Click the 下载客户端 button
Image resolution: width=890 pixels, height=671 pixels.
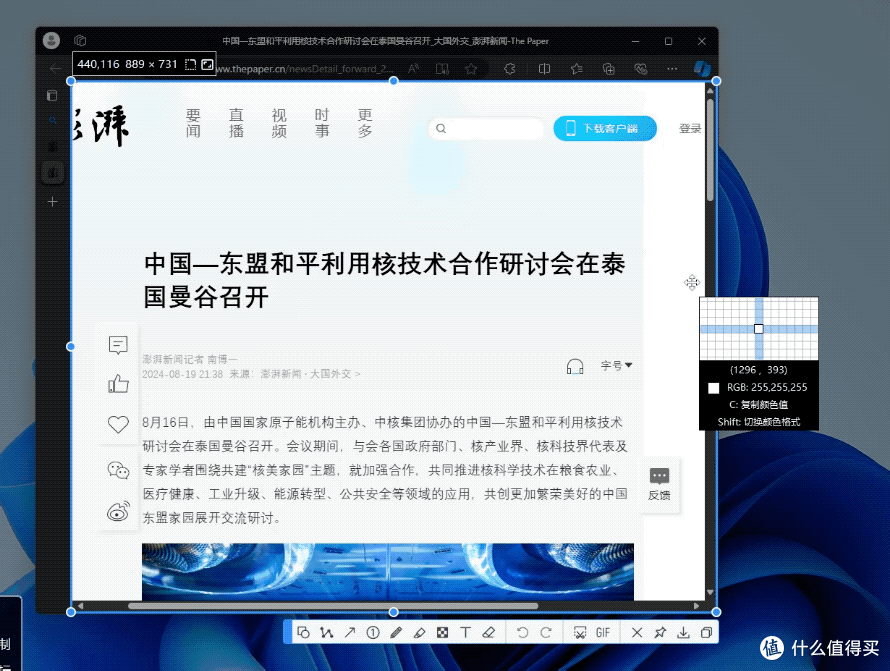tap(605, 128)
